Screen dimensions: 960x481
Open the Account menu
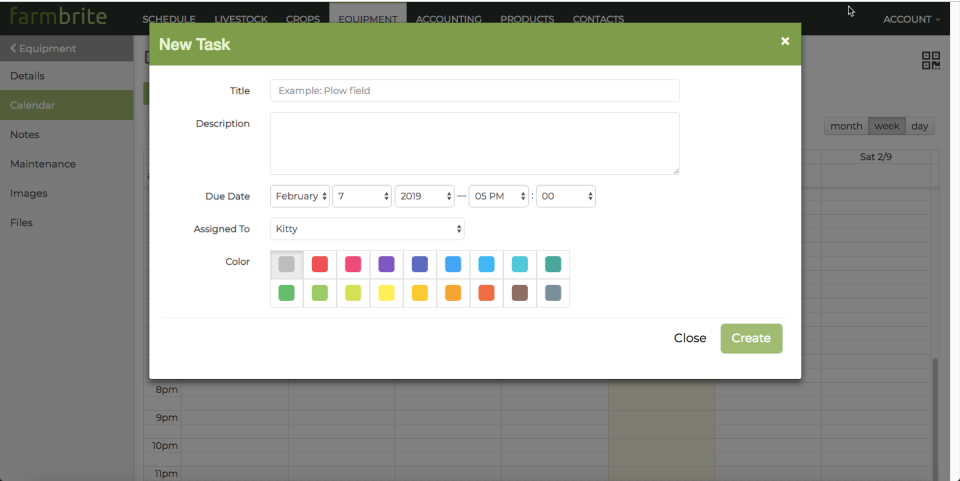911,19
